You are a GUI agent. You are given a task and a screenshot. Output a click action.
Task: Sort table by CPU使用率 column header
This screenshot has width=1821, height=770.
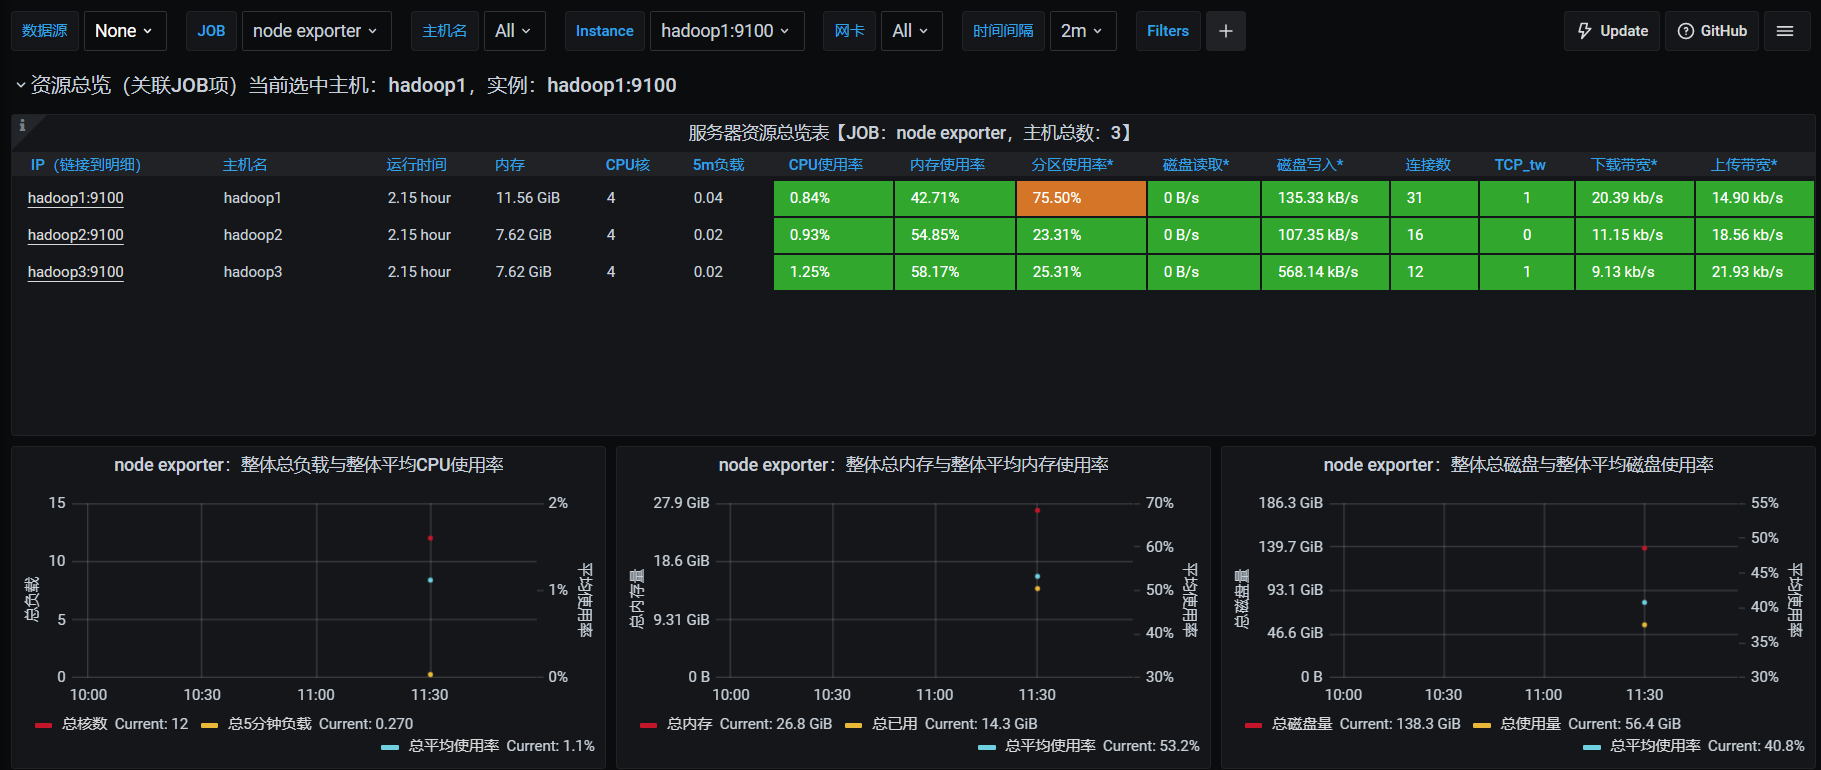[x=826, y=165]
